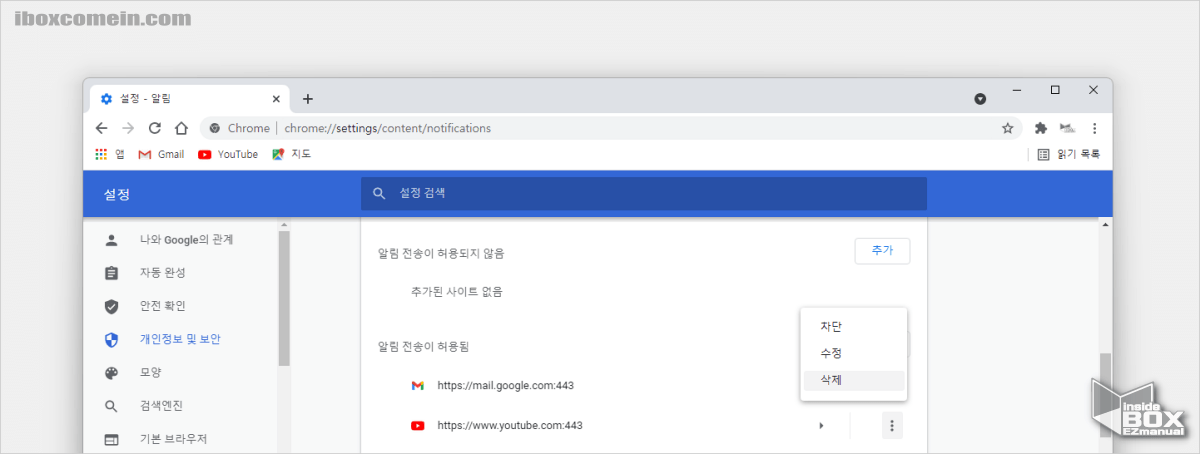Click the Chrome site info icon in address bar
The image size is (1200, 454).
click(215, 128)
